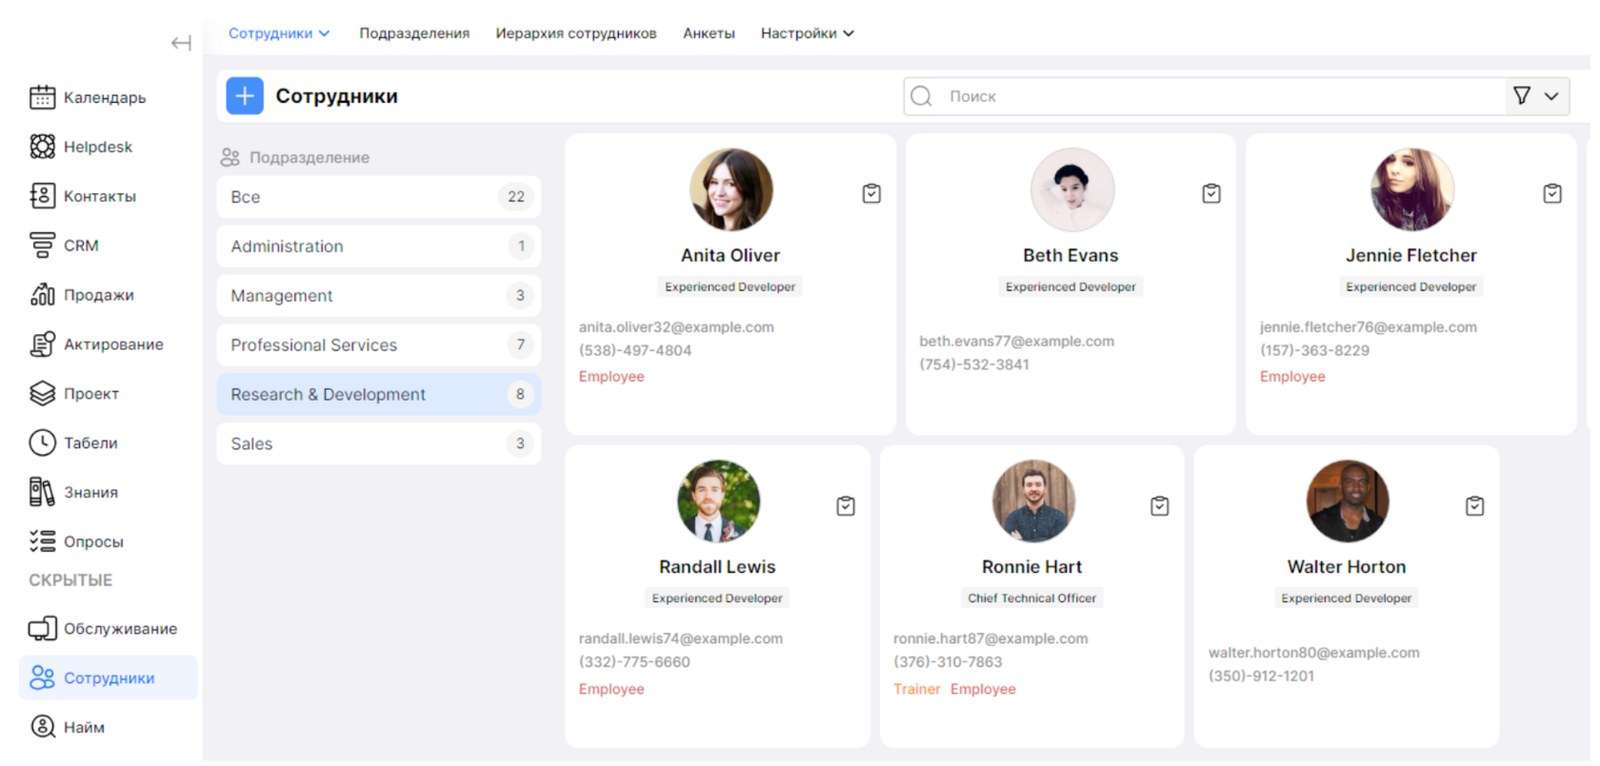Image resolution: width=1600 pixels, height=766 pixels.
Task: Click the Контакты address book icon
Action: click(x=42, y=196)
